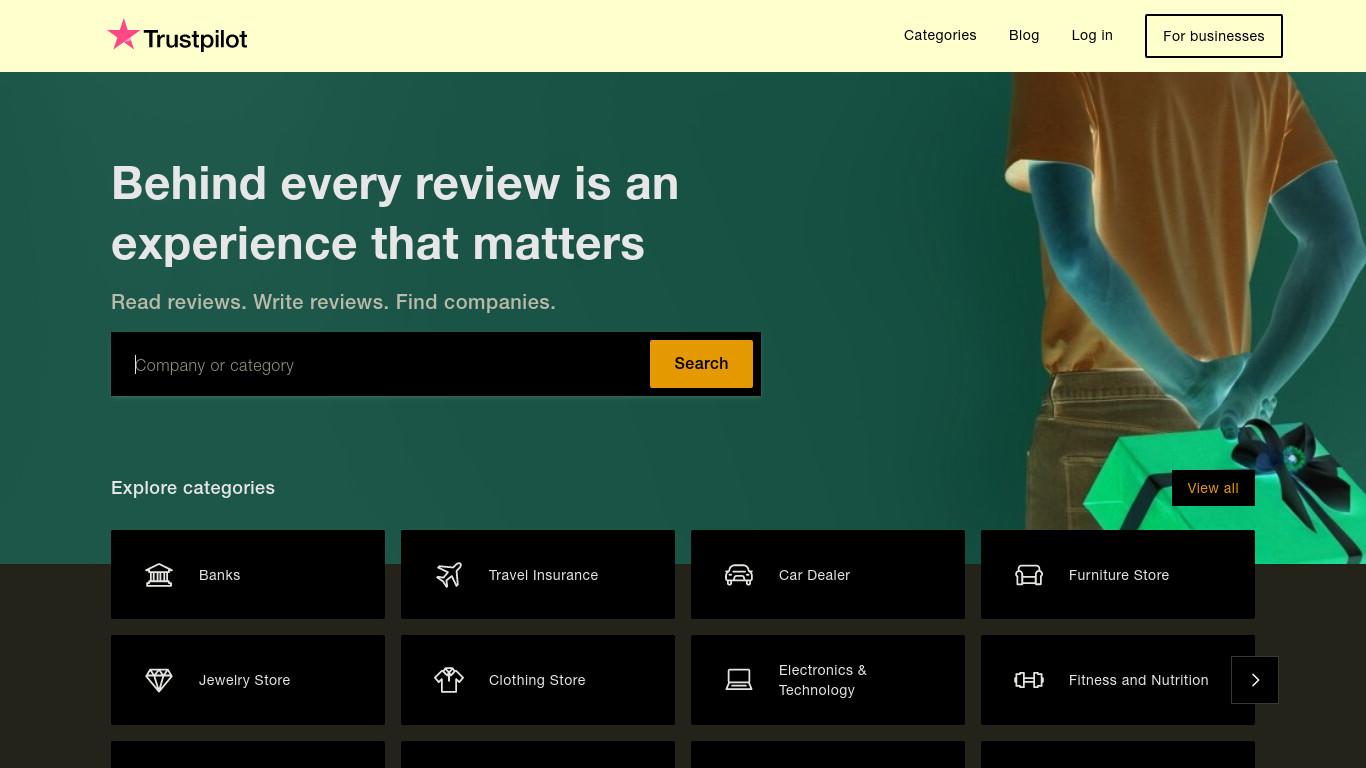This screenshot has height=768, width=1366.
Task: Select the Furniture Store category
Action: [x=1118, y=575]
